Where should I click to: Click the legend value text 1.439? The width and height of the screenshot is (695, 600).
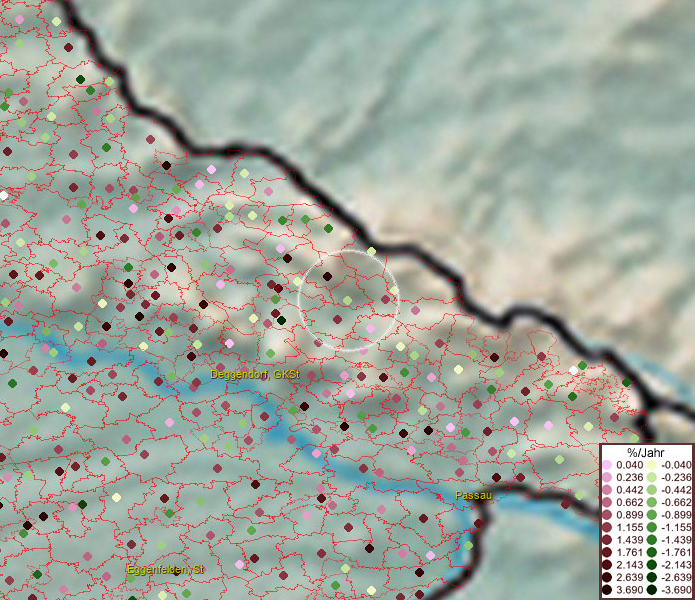click(x=630, y=540)
